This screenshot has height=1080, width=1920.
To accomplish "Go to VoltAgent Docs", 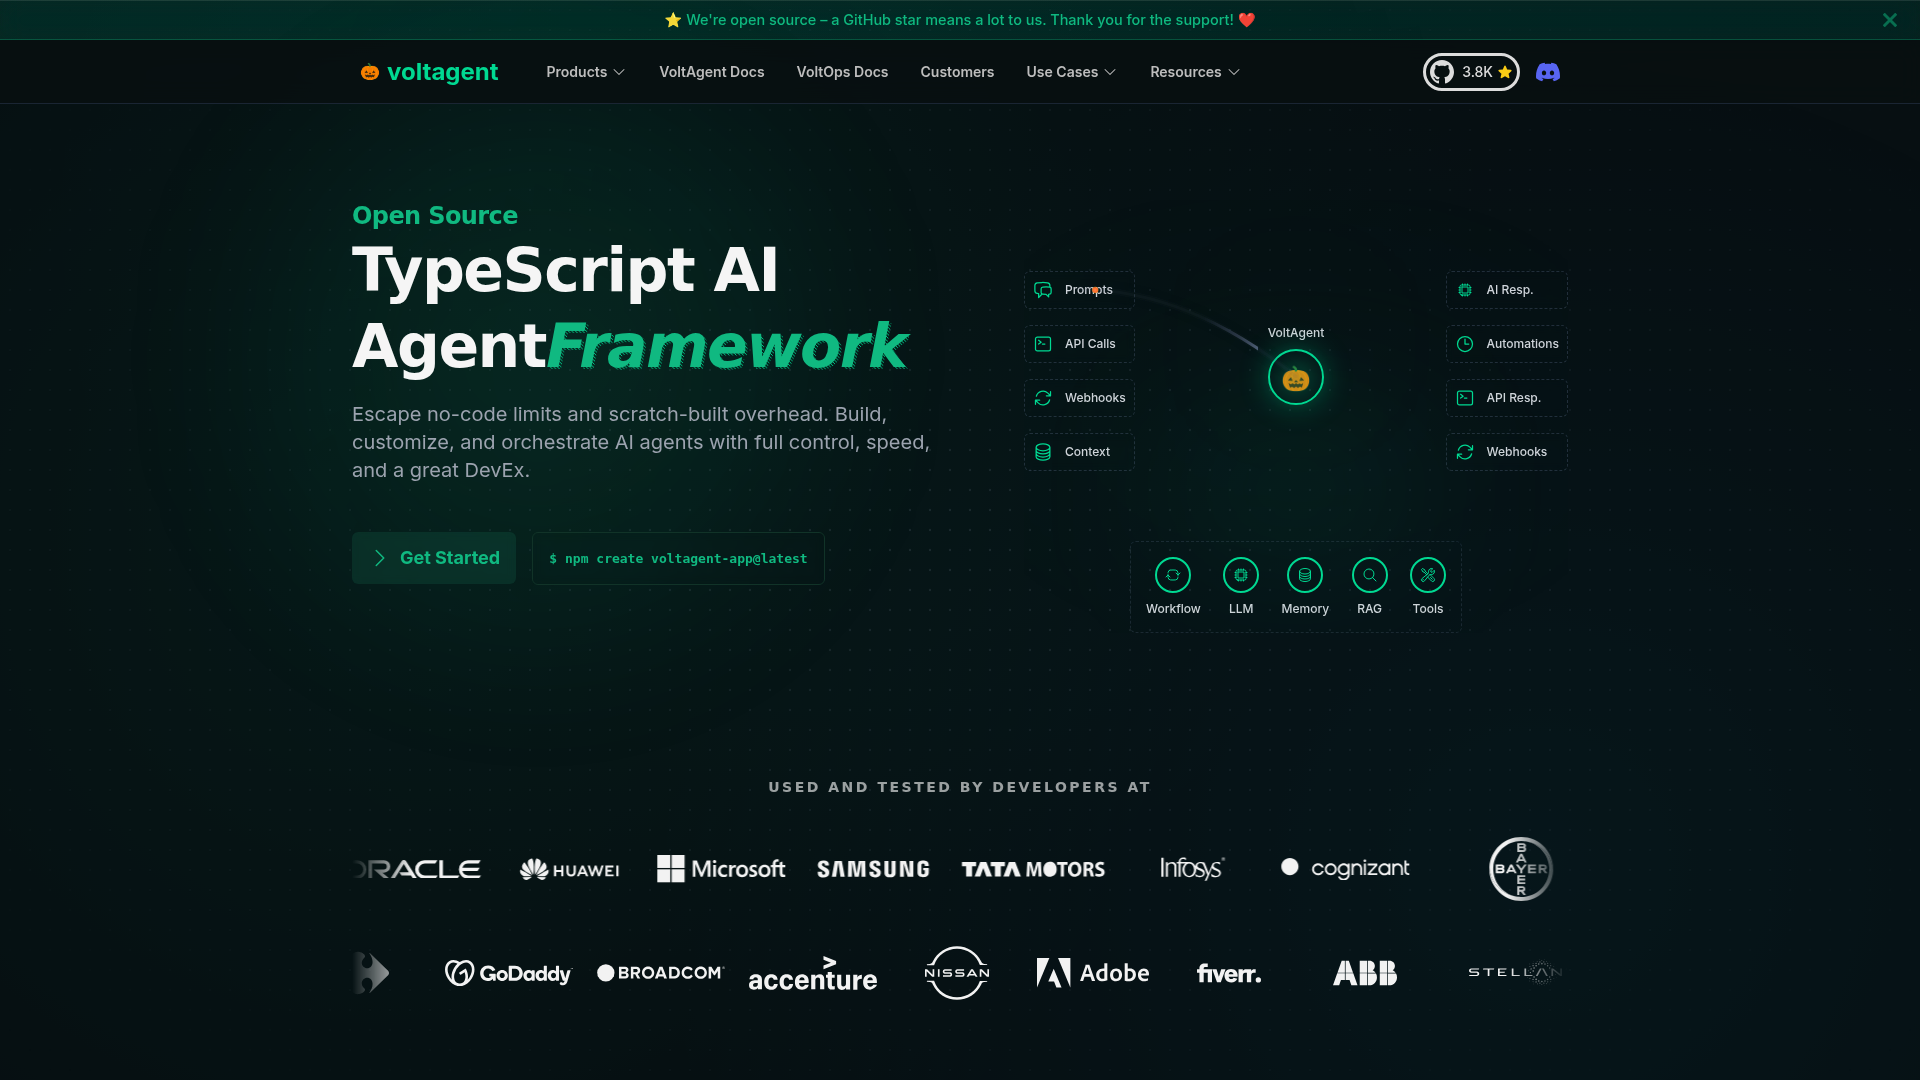I will tap(711, 71).
